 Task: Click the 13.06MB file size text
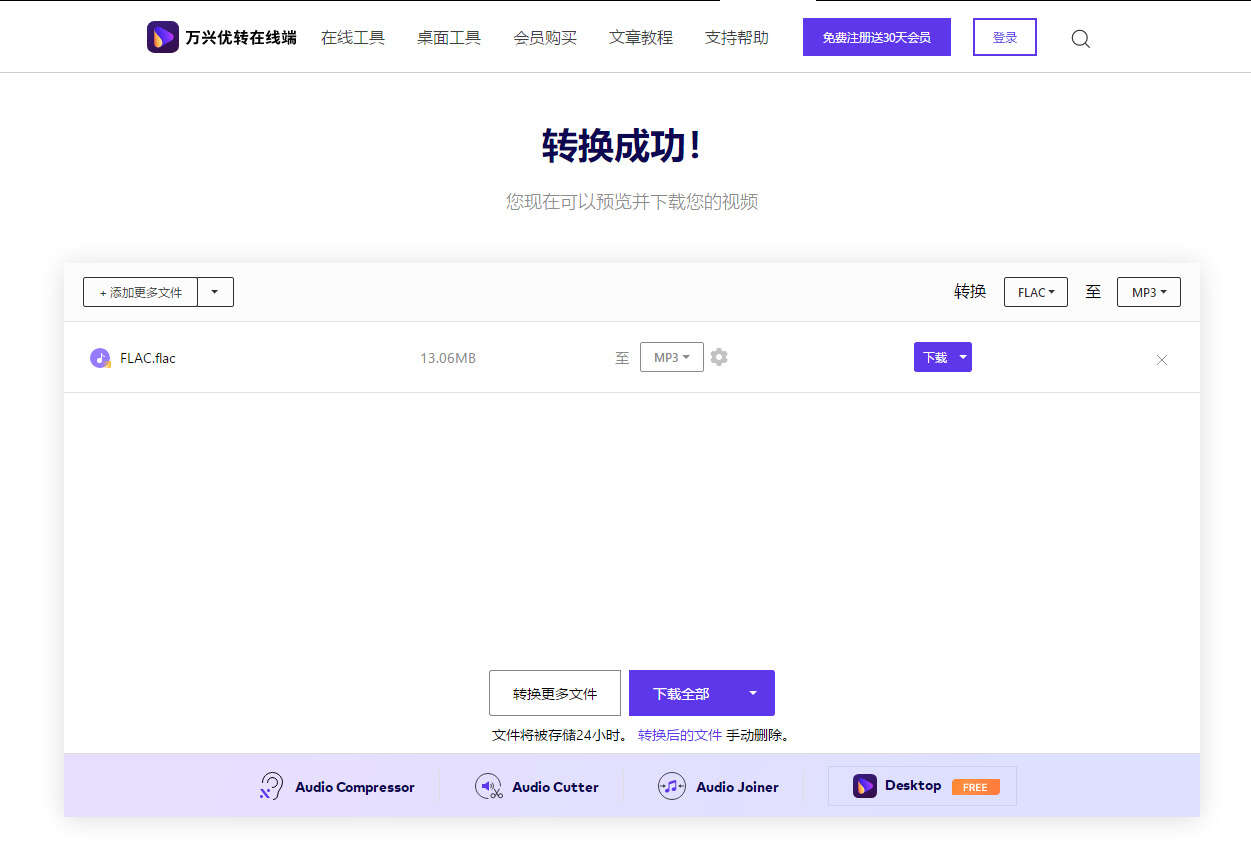coord(448,358)
